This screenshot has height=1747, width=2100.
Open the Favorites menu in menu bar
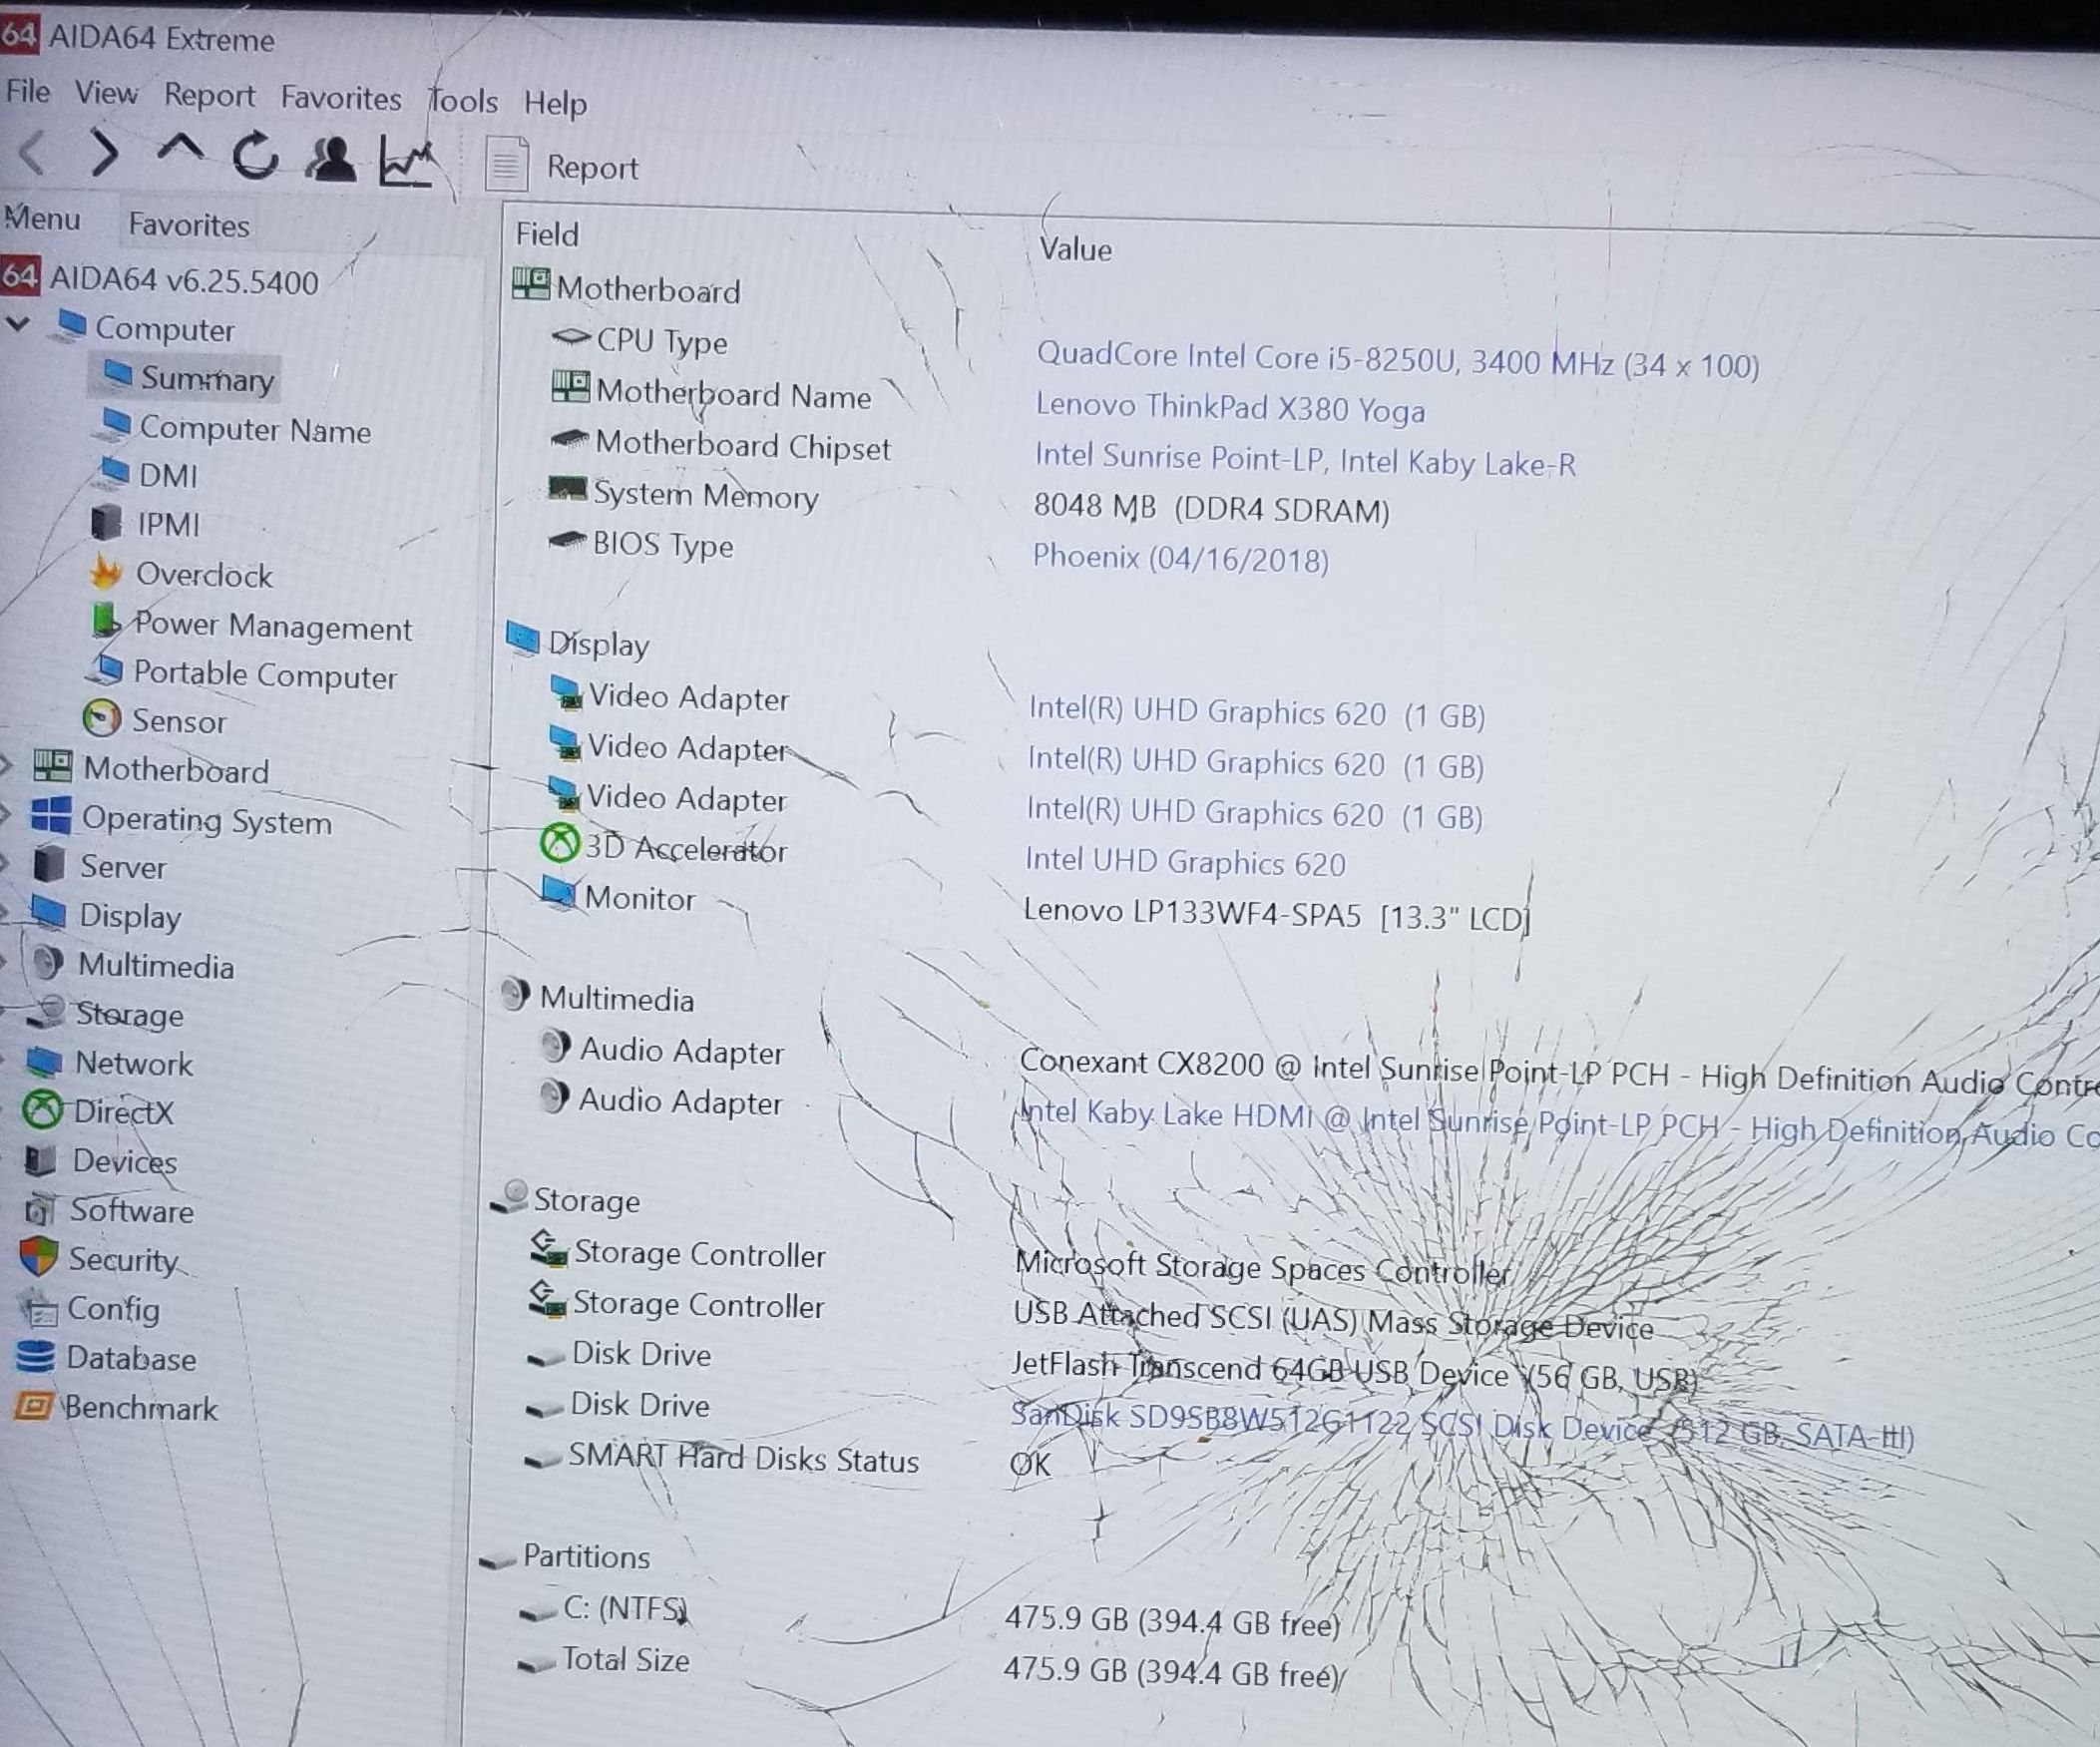341,98
